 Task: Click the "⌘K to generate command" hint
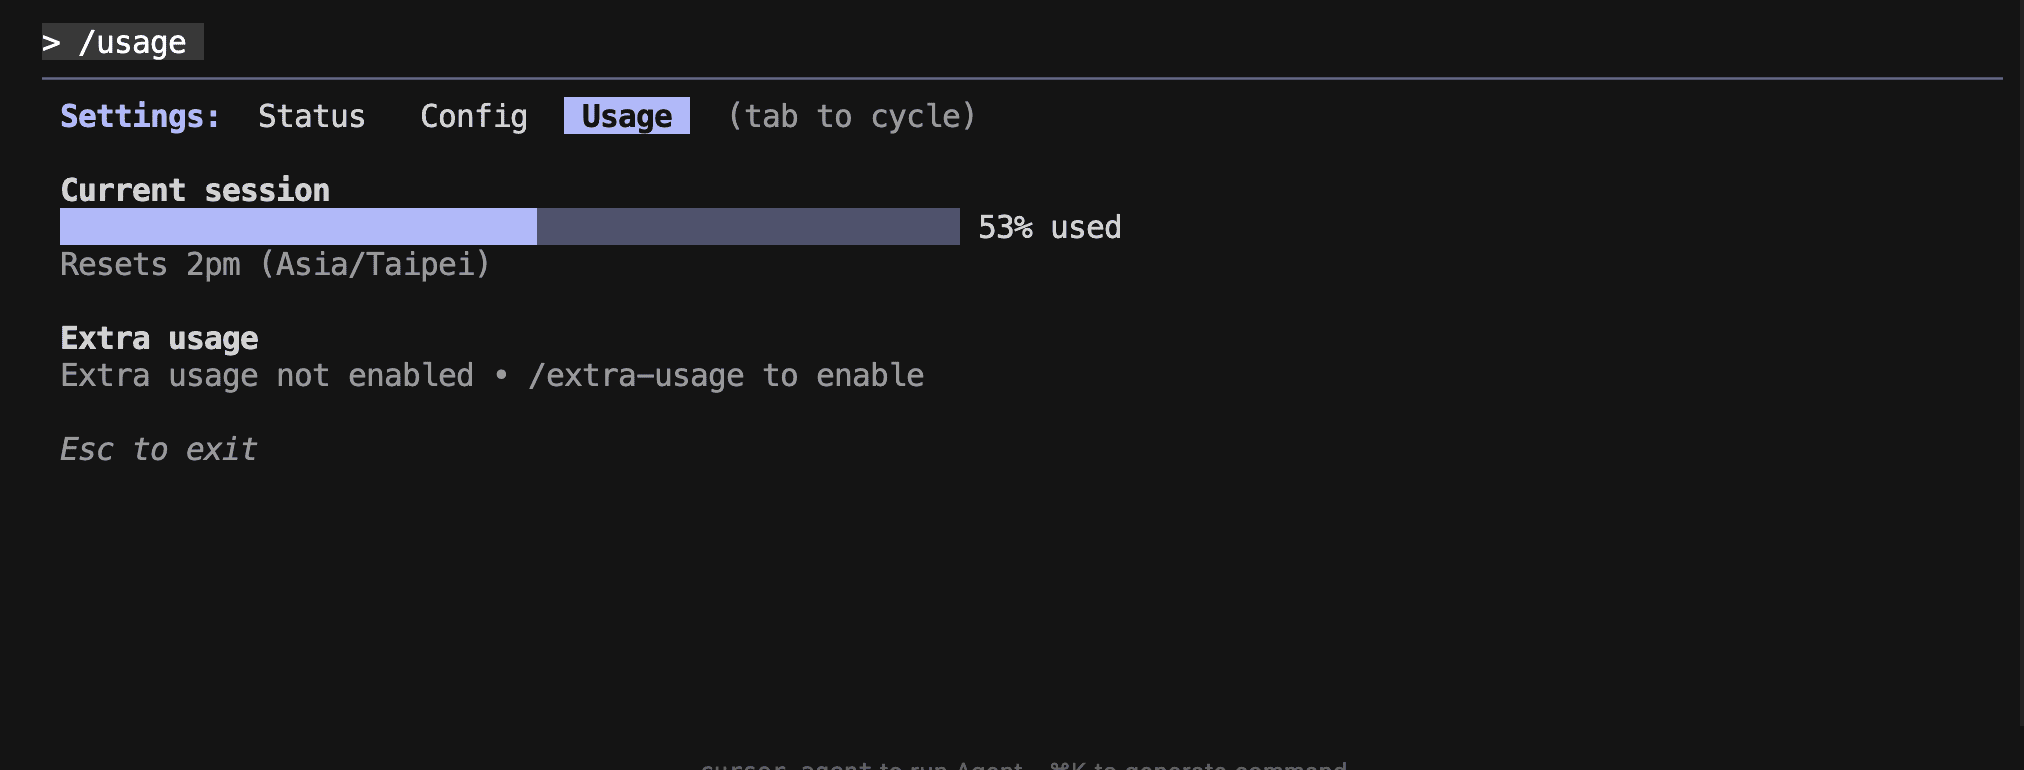(x=1198, y=765)
